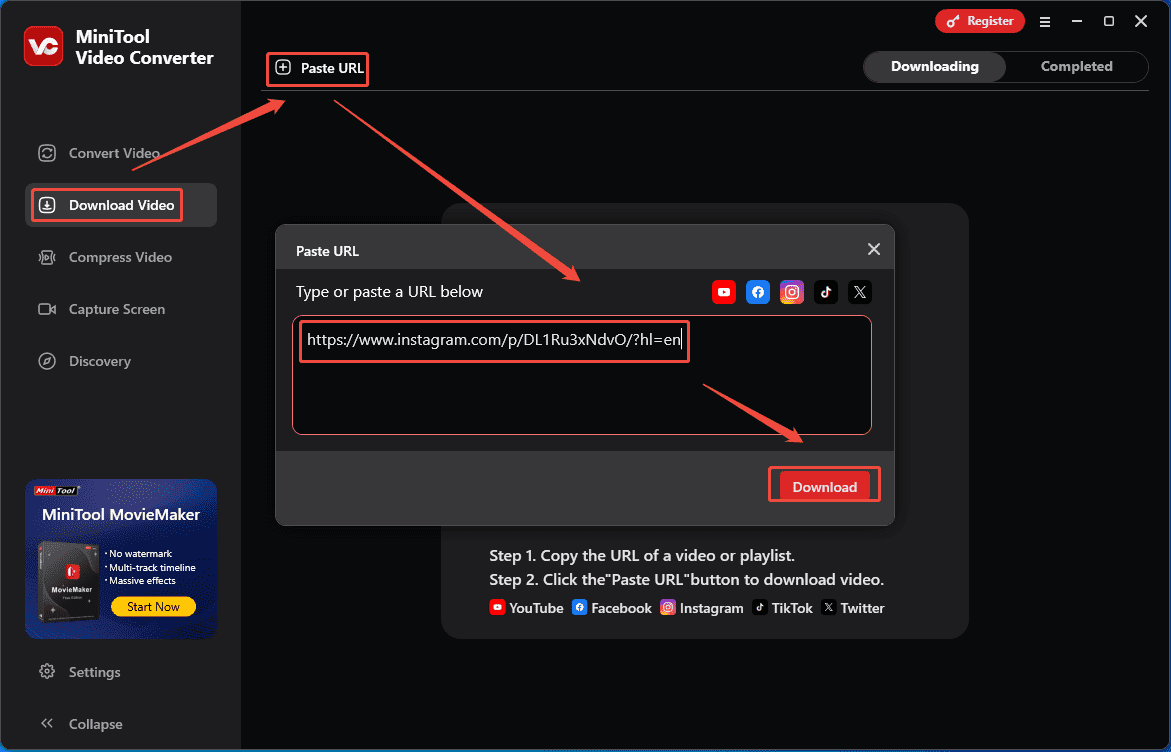The image size is (1171, 752).
Task: Click the YouTube icon below the steps
Action: (x=497, y=607)
